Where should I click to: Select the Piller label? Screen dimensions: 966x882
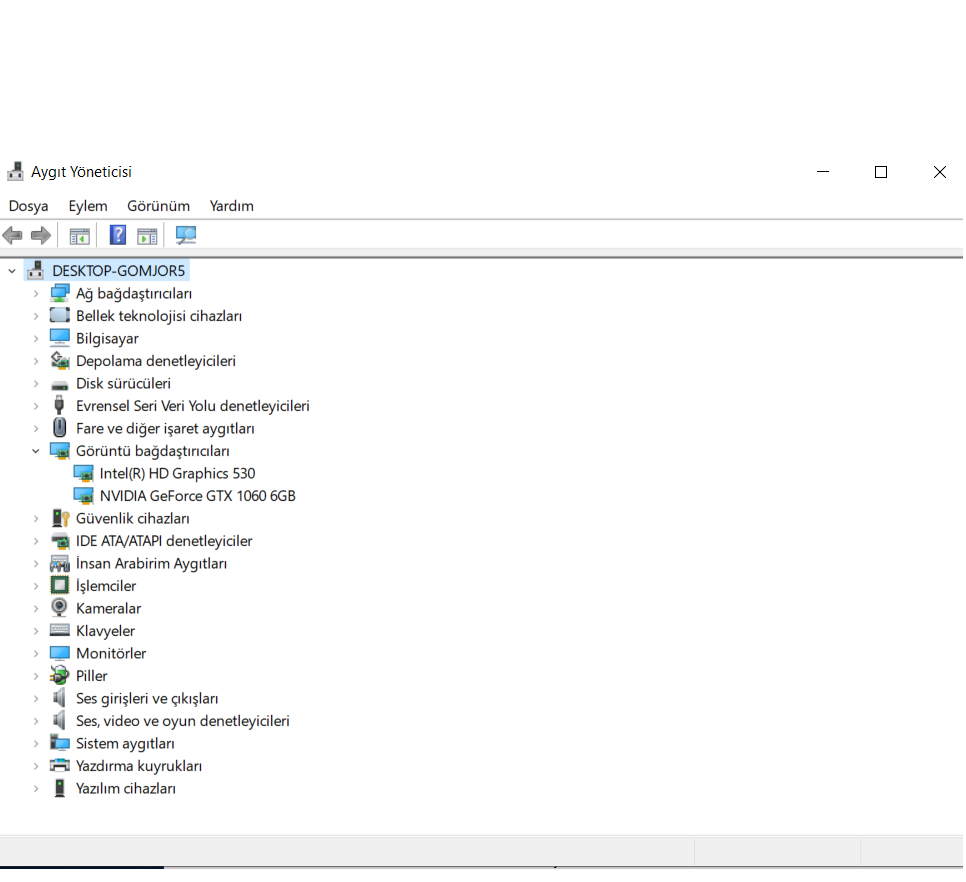[91, 676]
